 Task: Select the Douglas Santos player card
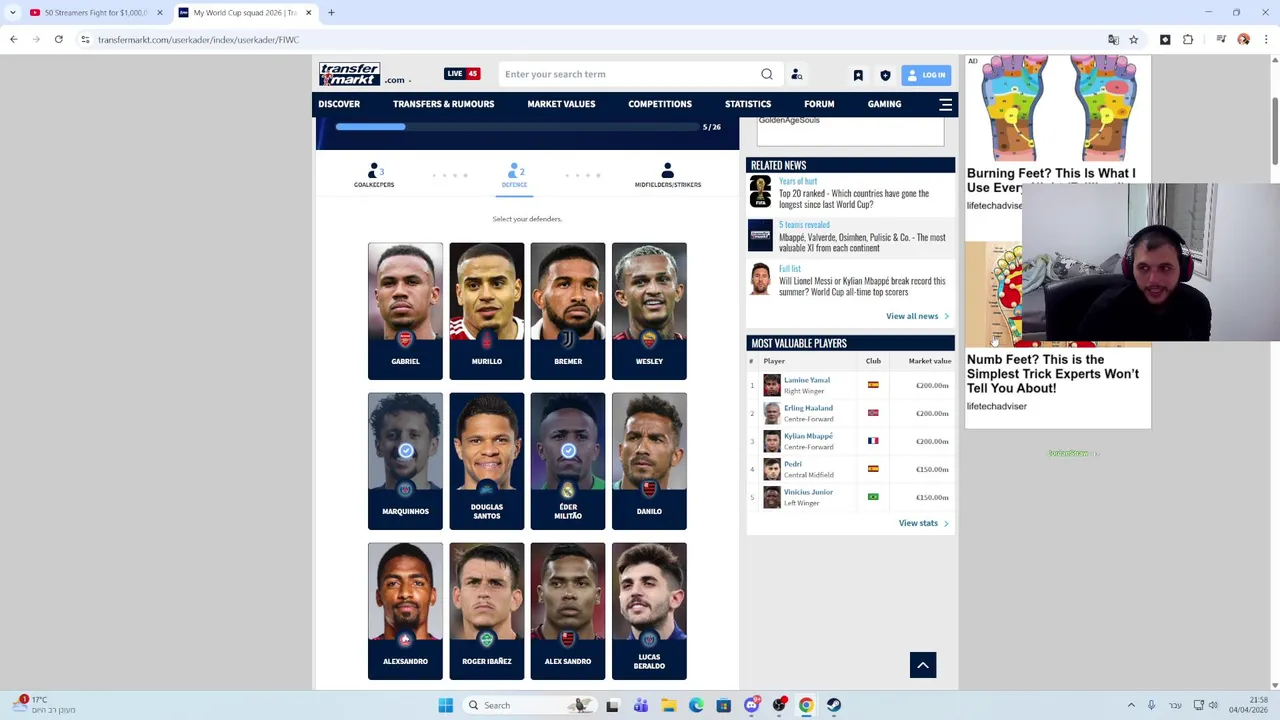pos(487,461)
